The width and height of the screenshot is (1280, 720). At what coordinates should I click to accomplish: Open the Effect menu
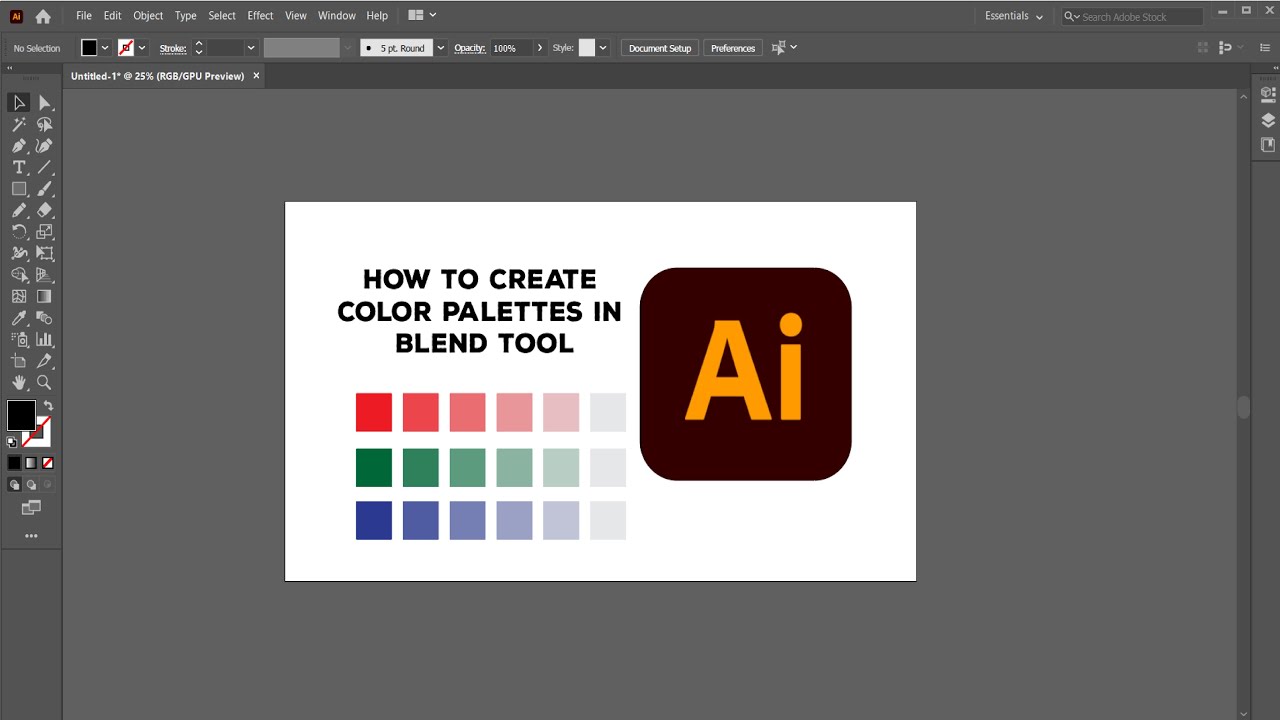(261, 16)
